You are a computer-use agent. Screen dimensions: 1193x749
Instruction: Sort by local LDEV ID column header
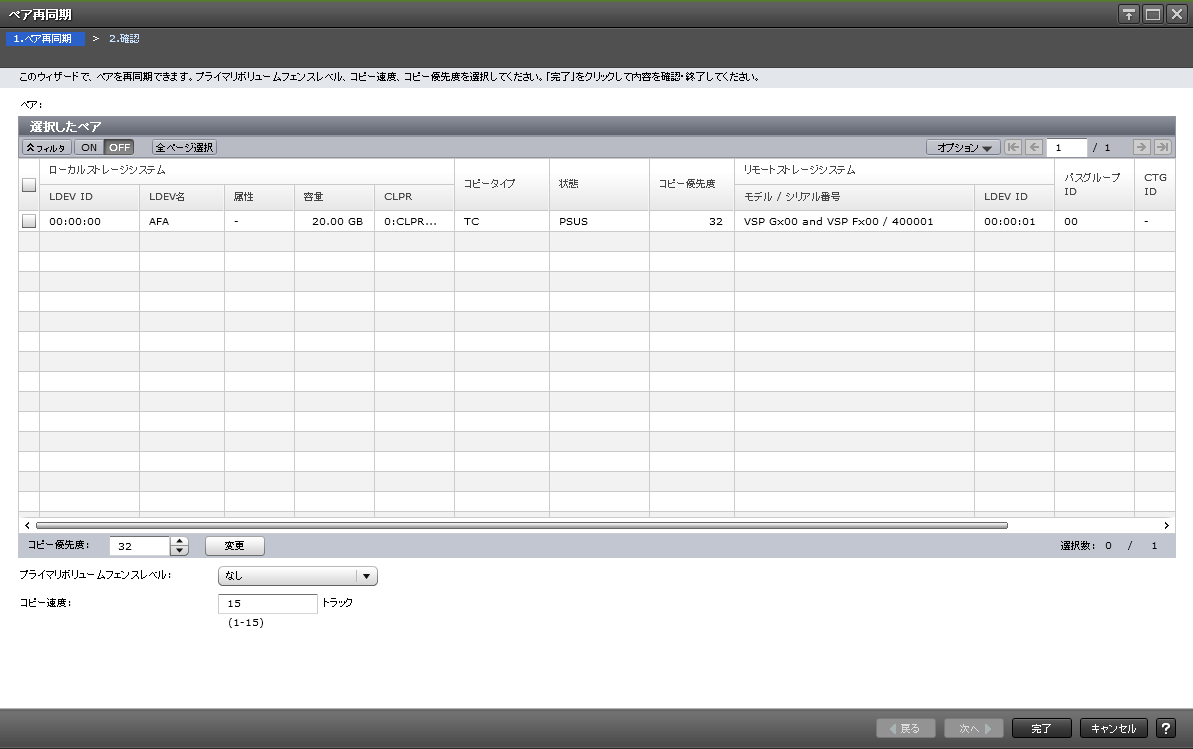[89, 197]
